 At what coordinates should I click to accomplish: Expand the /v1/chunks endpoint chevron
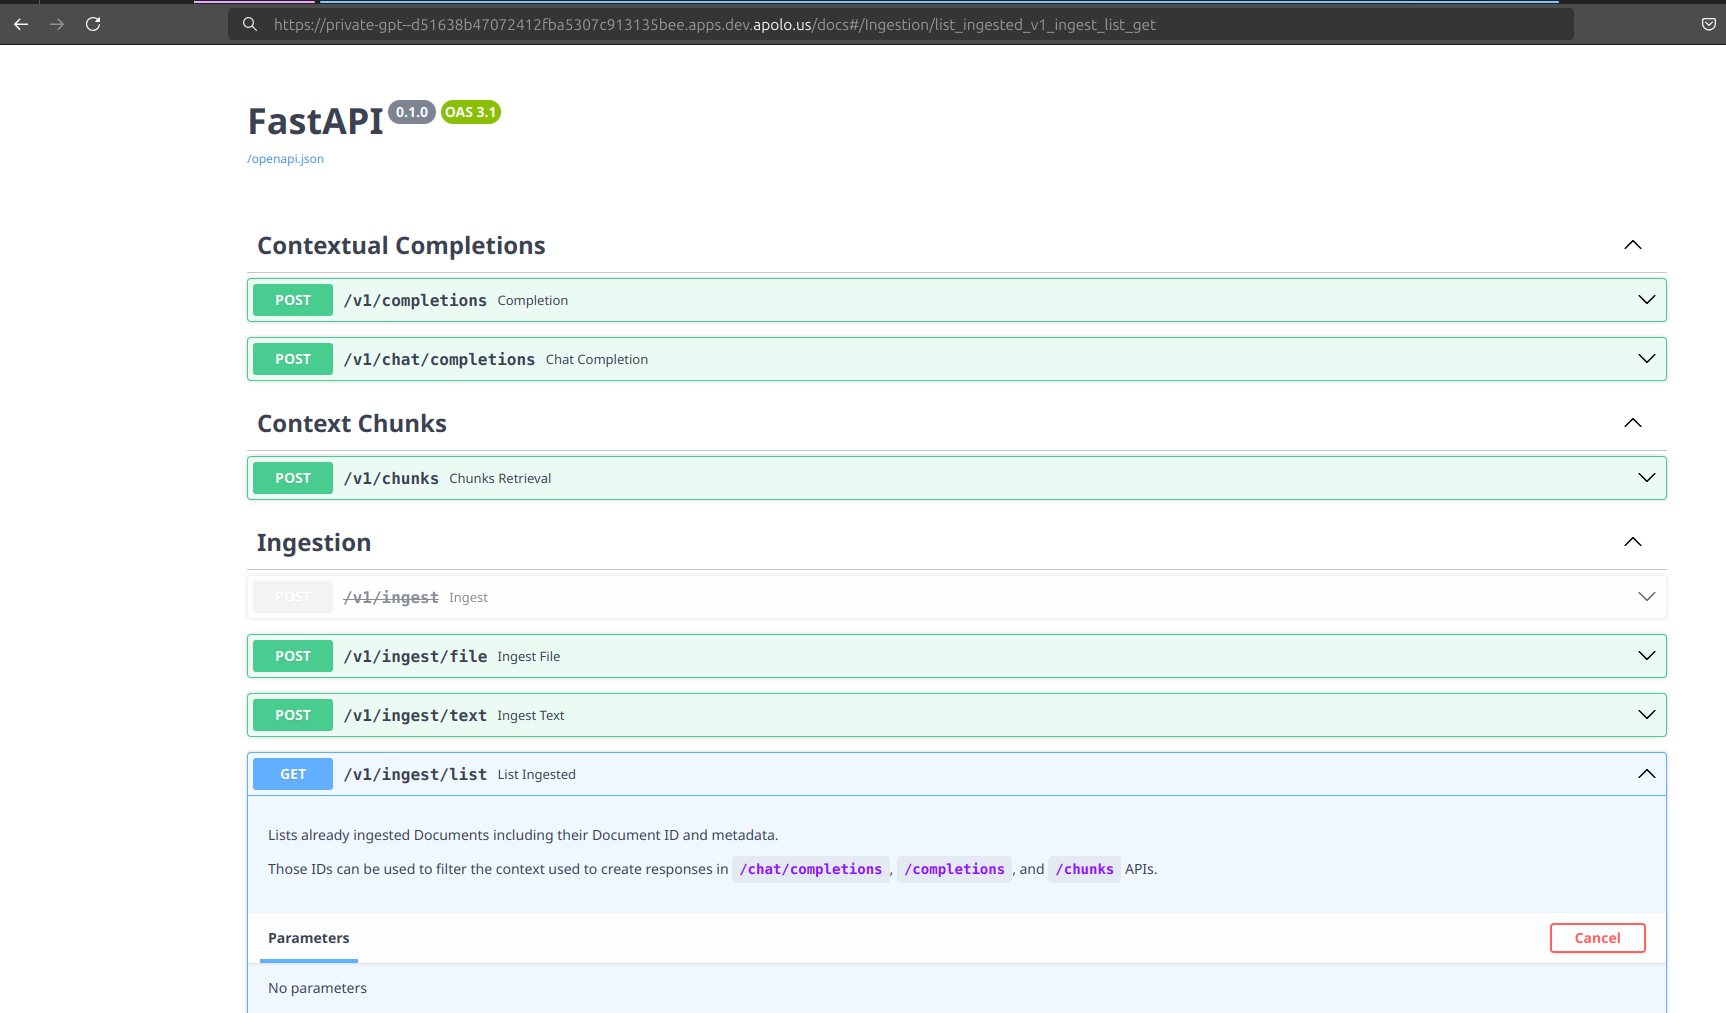tap(1646, 478)
